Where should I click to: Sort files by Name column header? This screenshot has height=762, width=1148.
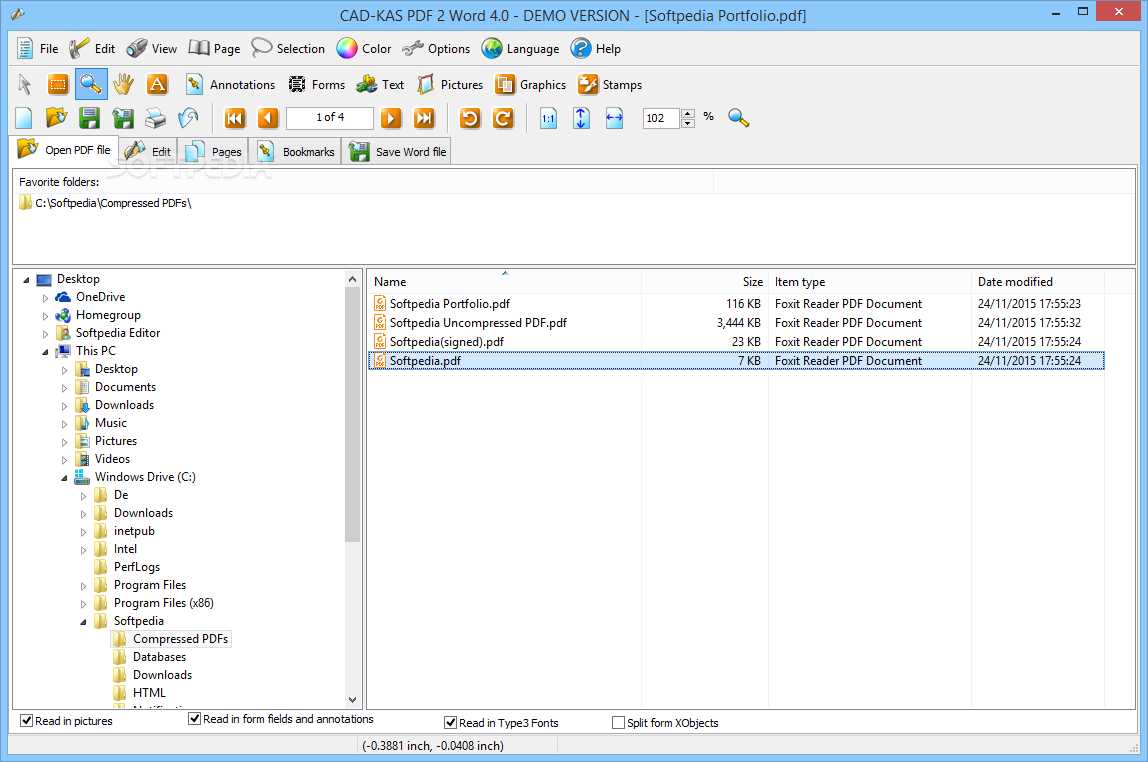(x=504, y=282)
